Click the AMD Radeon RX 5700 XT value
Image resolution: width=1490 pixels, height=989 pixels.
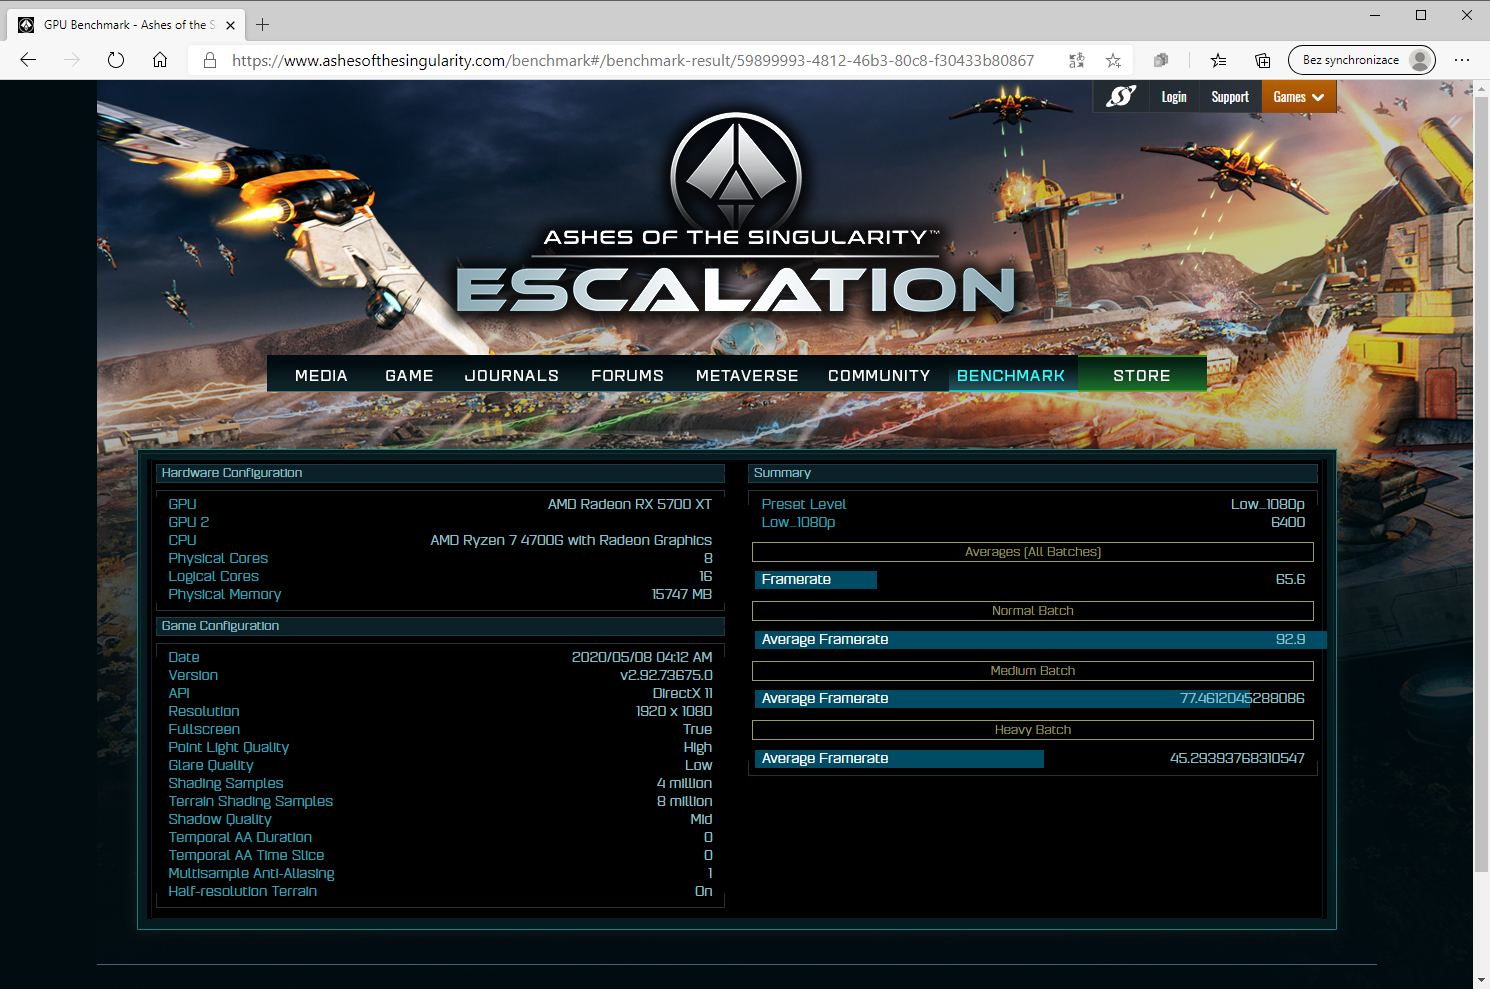pos(630,504)
